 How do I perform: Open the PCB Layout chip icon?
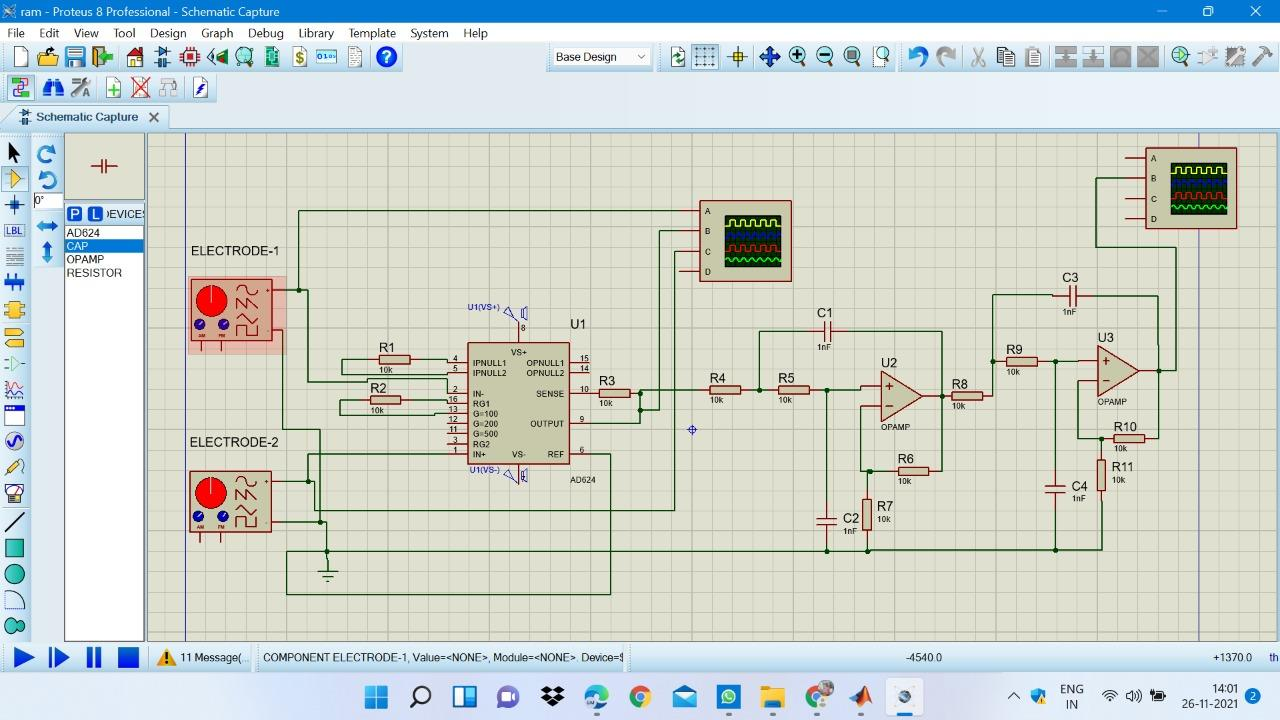coord(190,57)
